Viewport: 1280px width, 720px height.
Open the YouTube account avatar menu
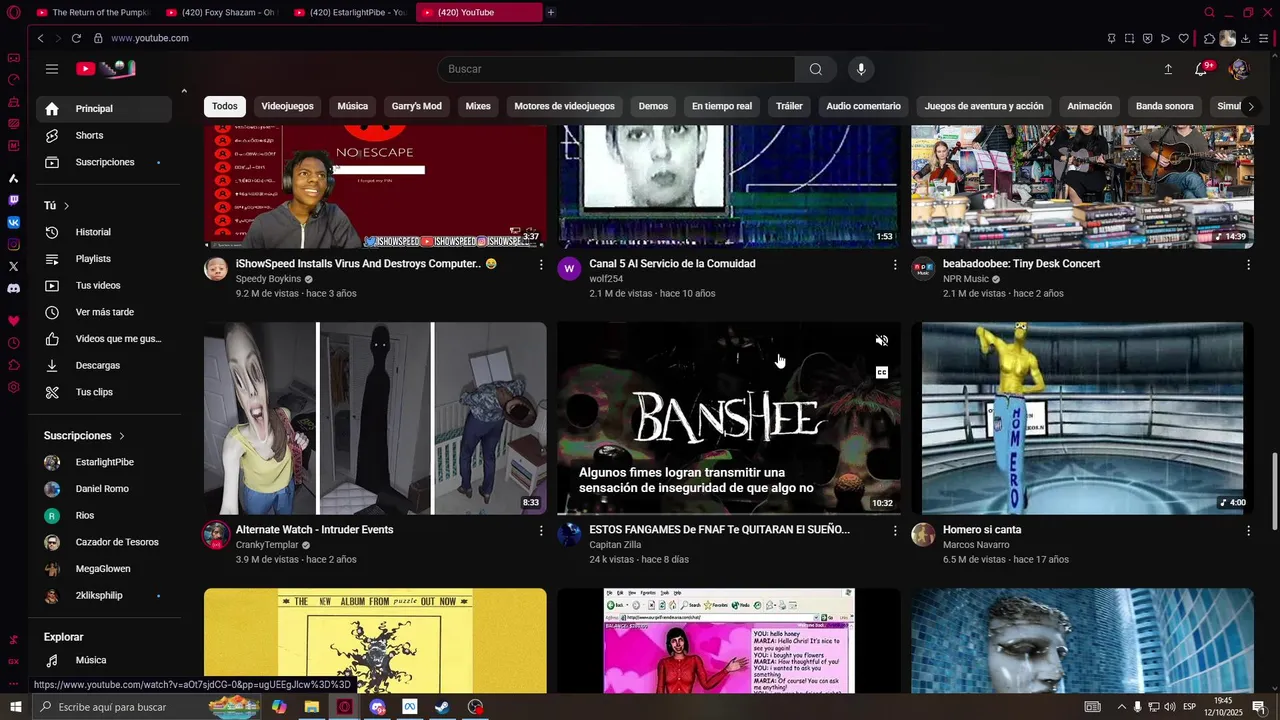coord(1238,69)
